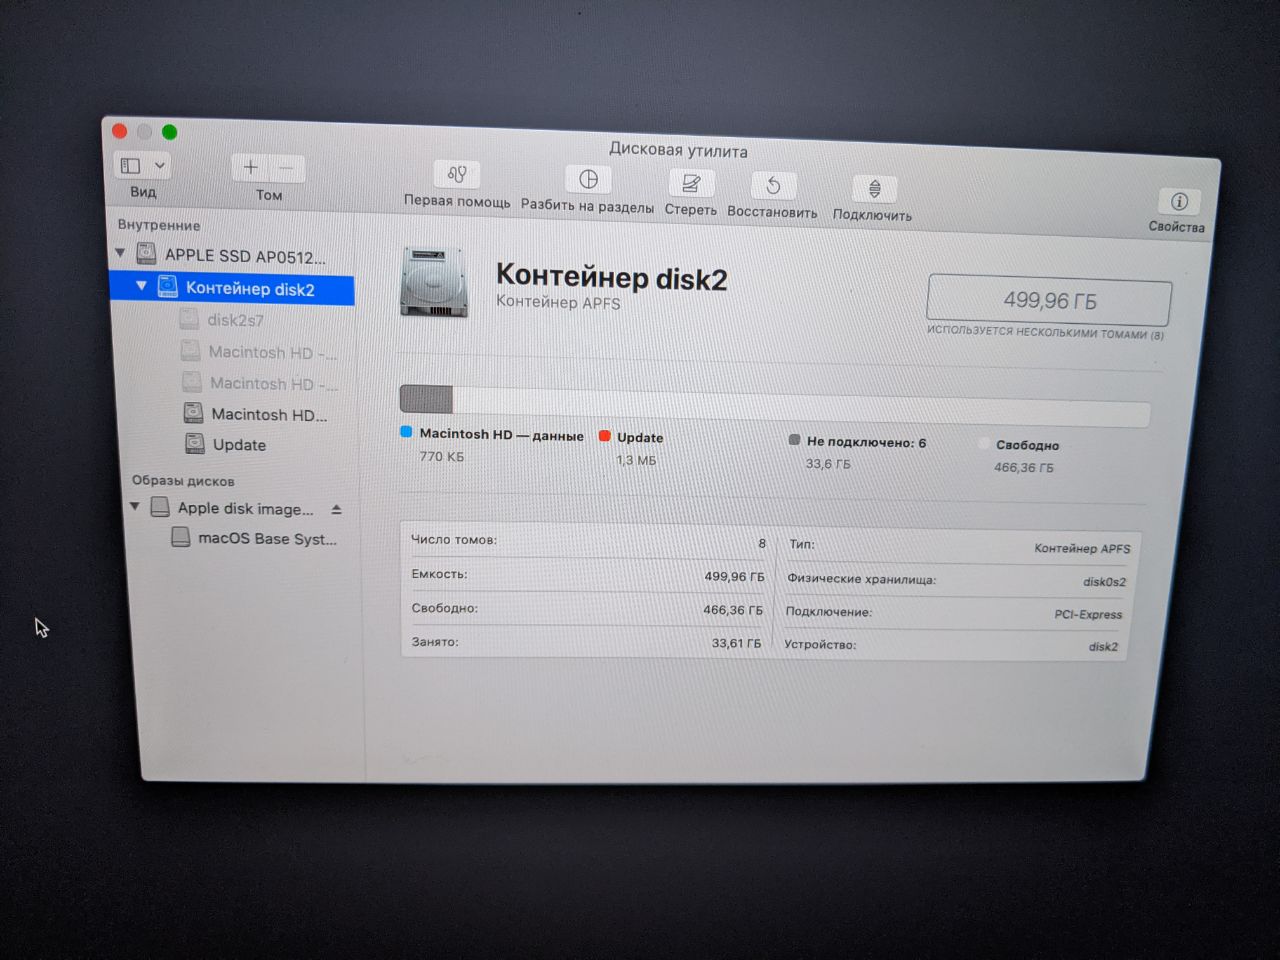The width and height of the screenshot is (1280, 960).
Task: Add a volume with plus button
Action: 250,168
